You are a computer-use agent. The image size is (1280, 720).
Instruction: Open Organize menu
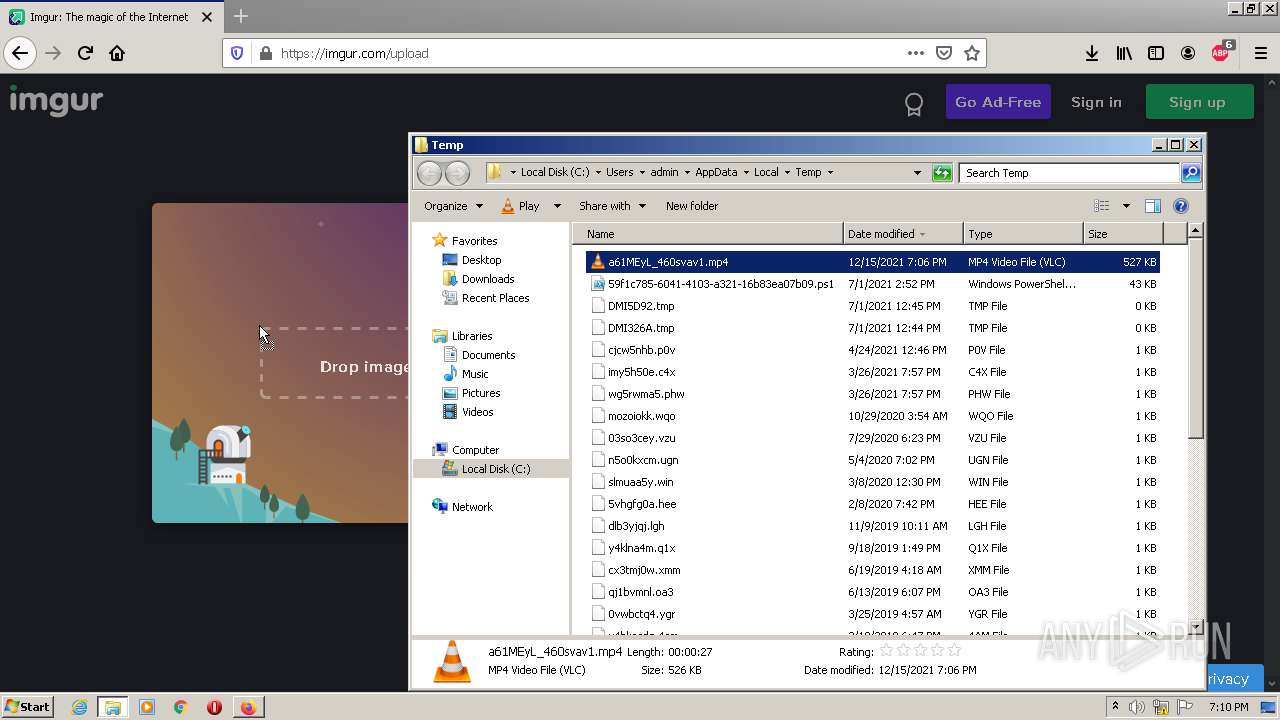coord(453,206)
